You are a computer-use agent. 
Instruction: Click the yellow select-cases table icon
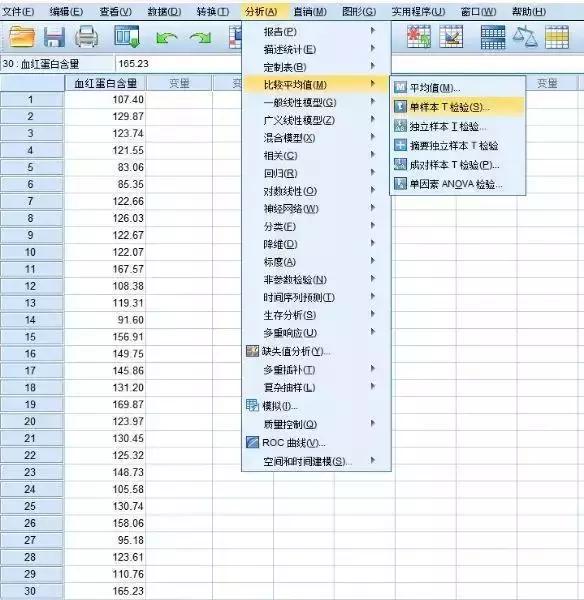tap(557, 37)
